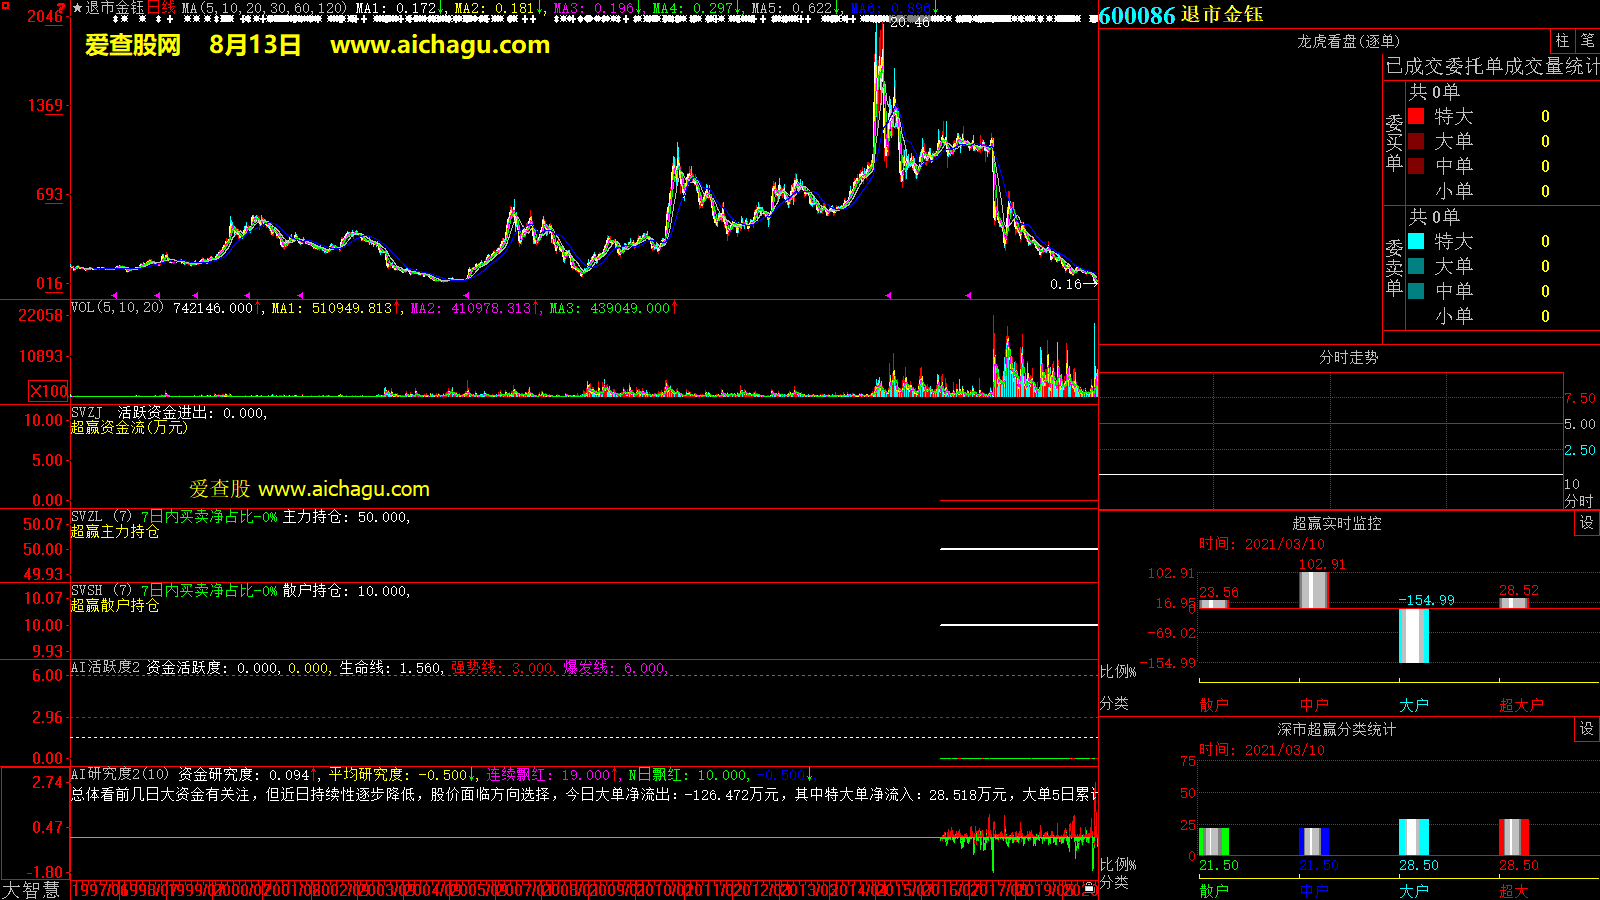Screen dimensions: 1600x900
Task: Click the 分时 label beside the intraday chart
Action: [x=1578, y=500]
